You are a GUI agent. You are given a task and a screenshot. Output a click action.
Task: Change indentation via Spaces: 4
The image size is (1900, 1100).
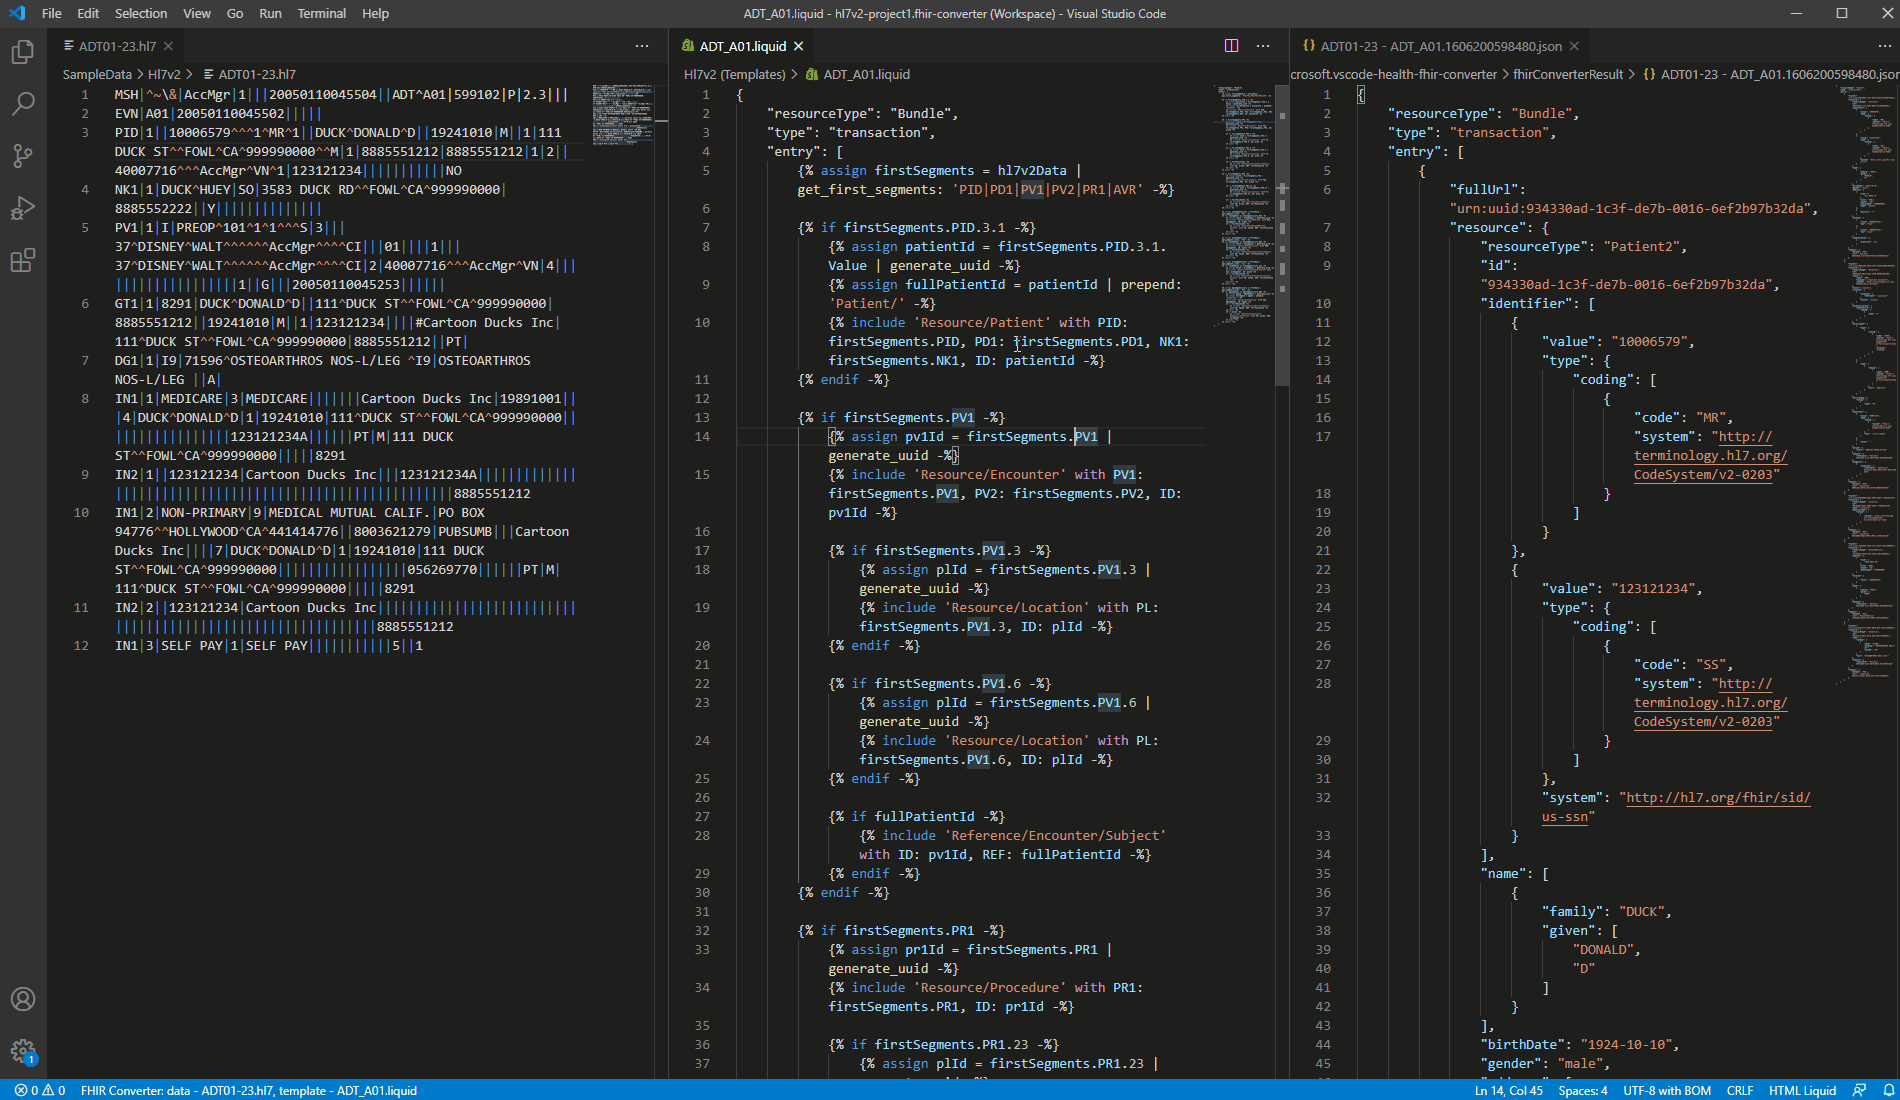click(x=1583, y=1090)
